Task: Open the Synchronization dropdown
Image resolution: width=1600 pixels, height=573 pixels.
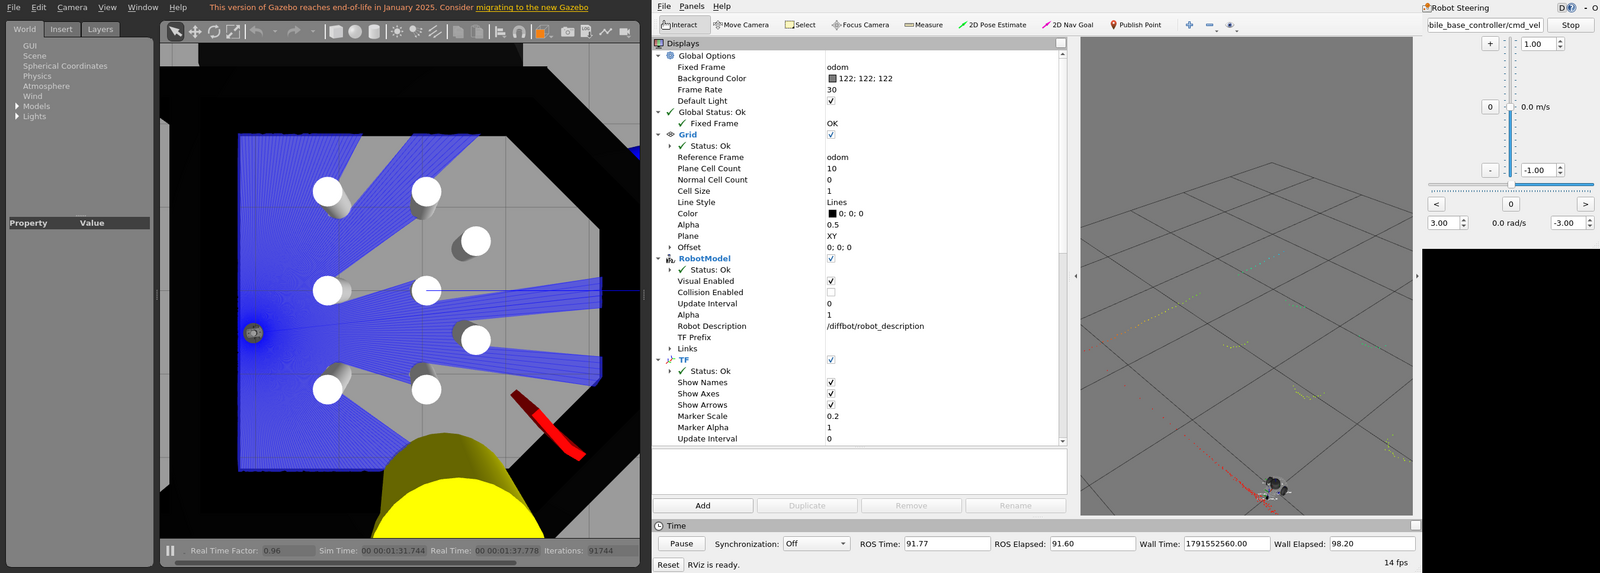Action: [816, 544]
